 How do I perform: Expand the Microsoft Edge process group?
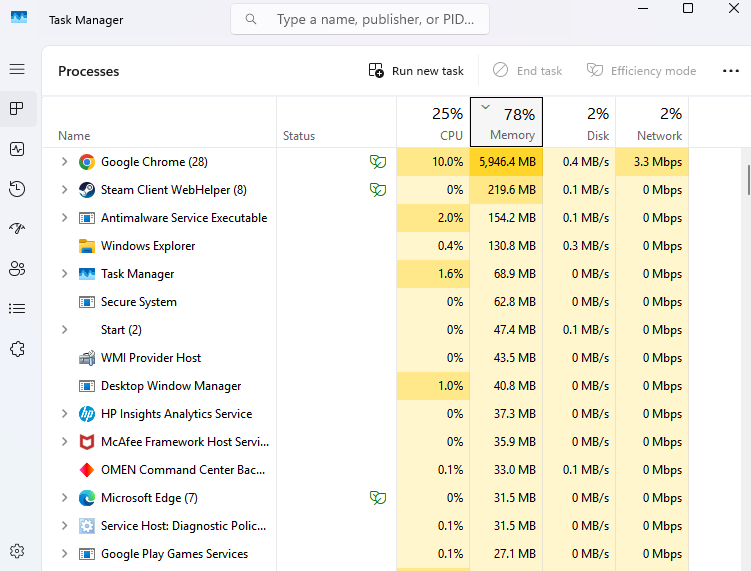[65, 498]
